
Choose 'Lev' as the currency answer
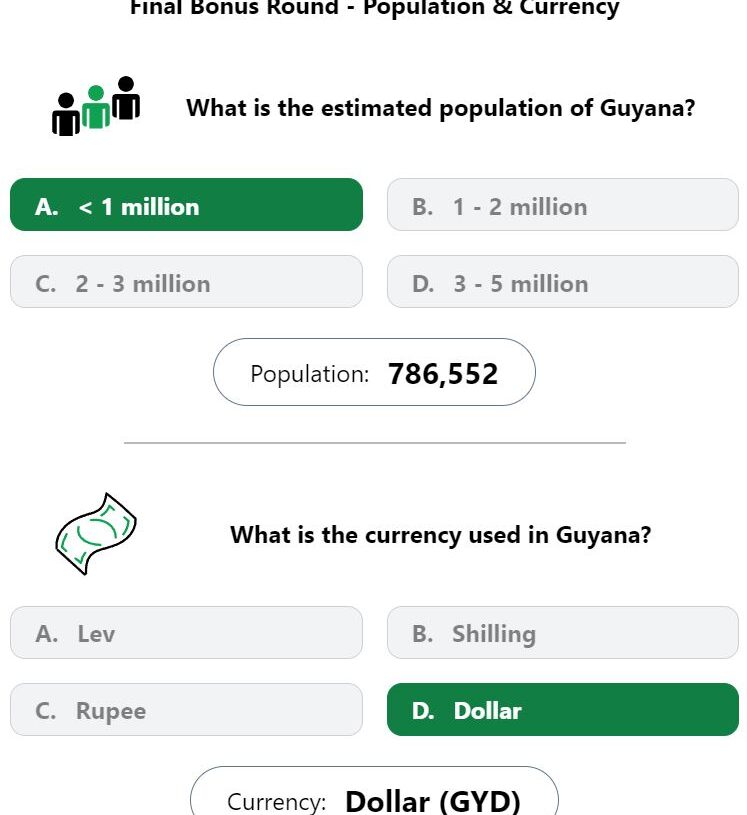pos(186,632)
